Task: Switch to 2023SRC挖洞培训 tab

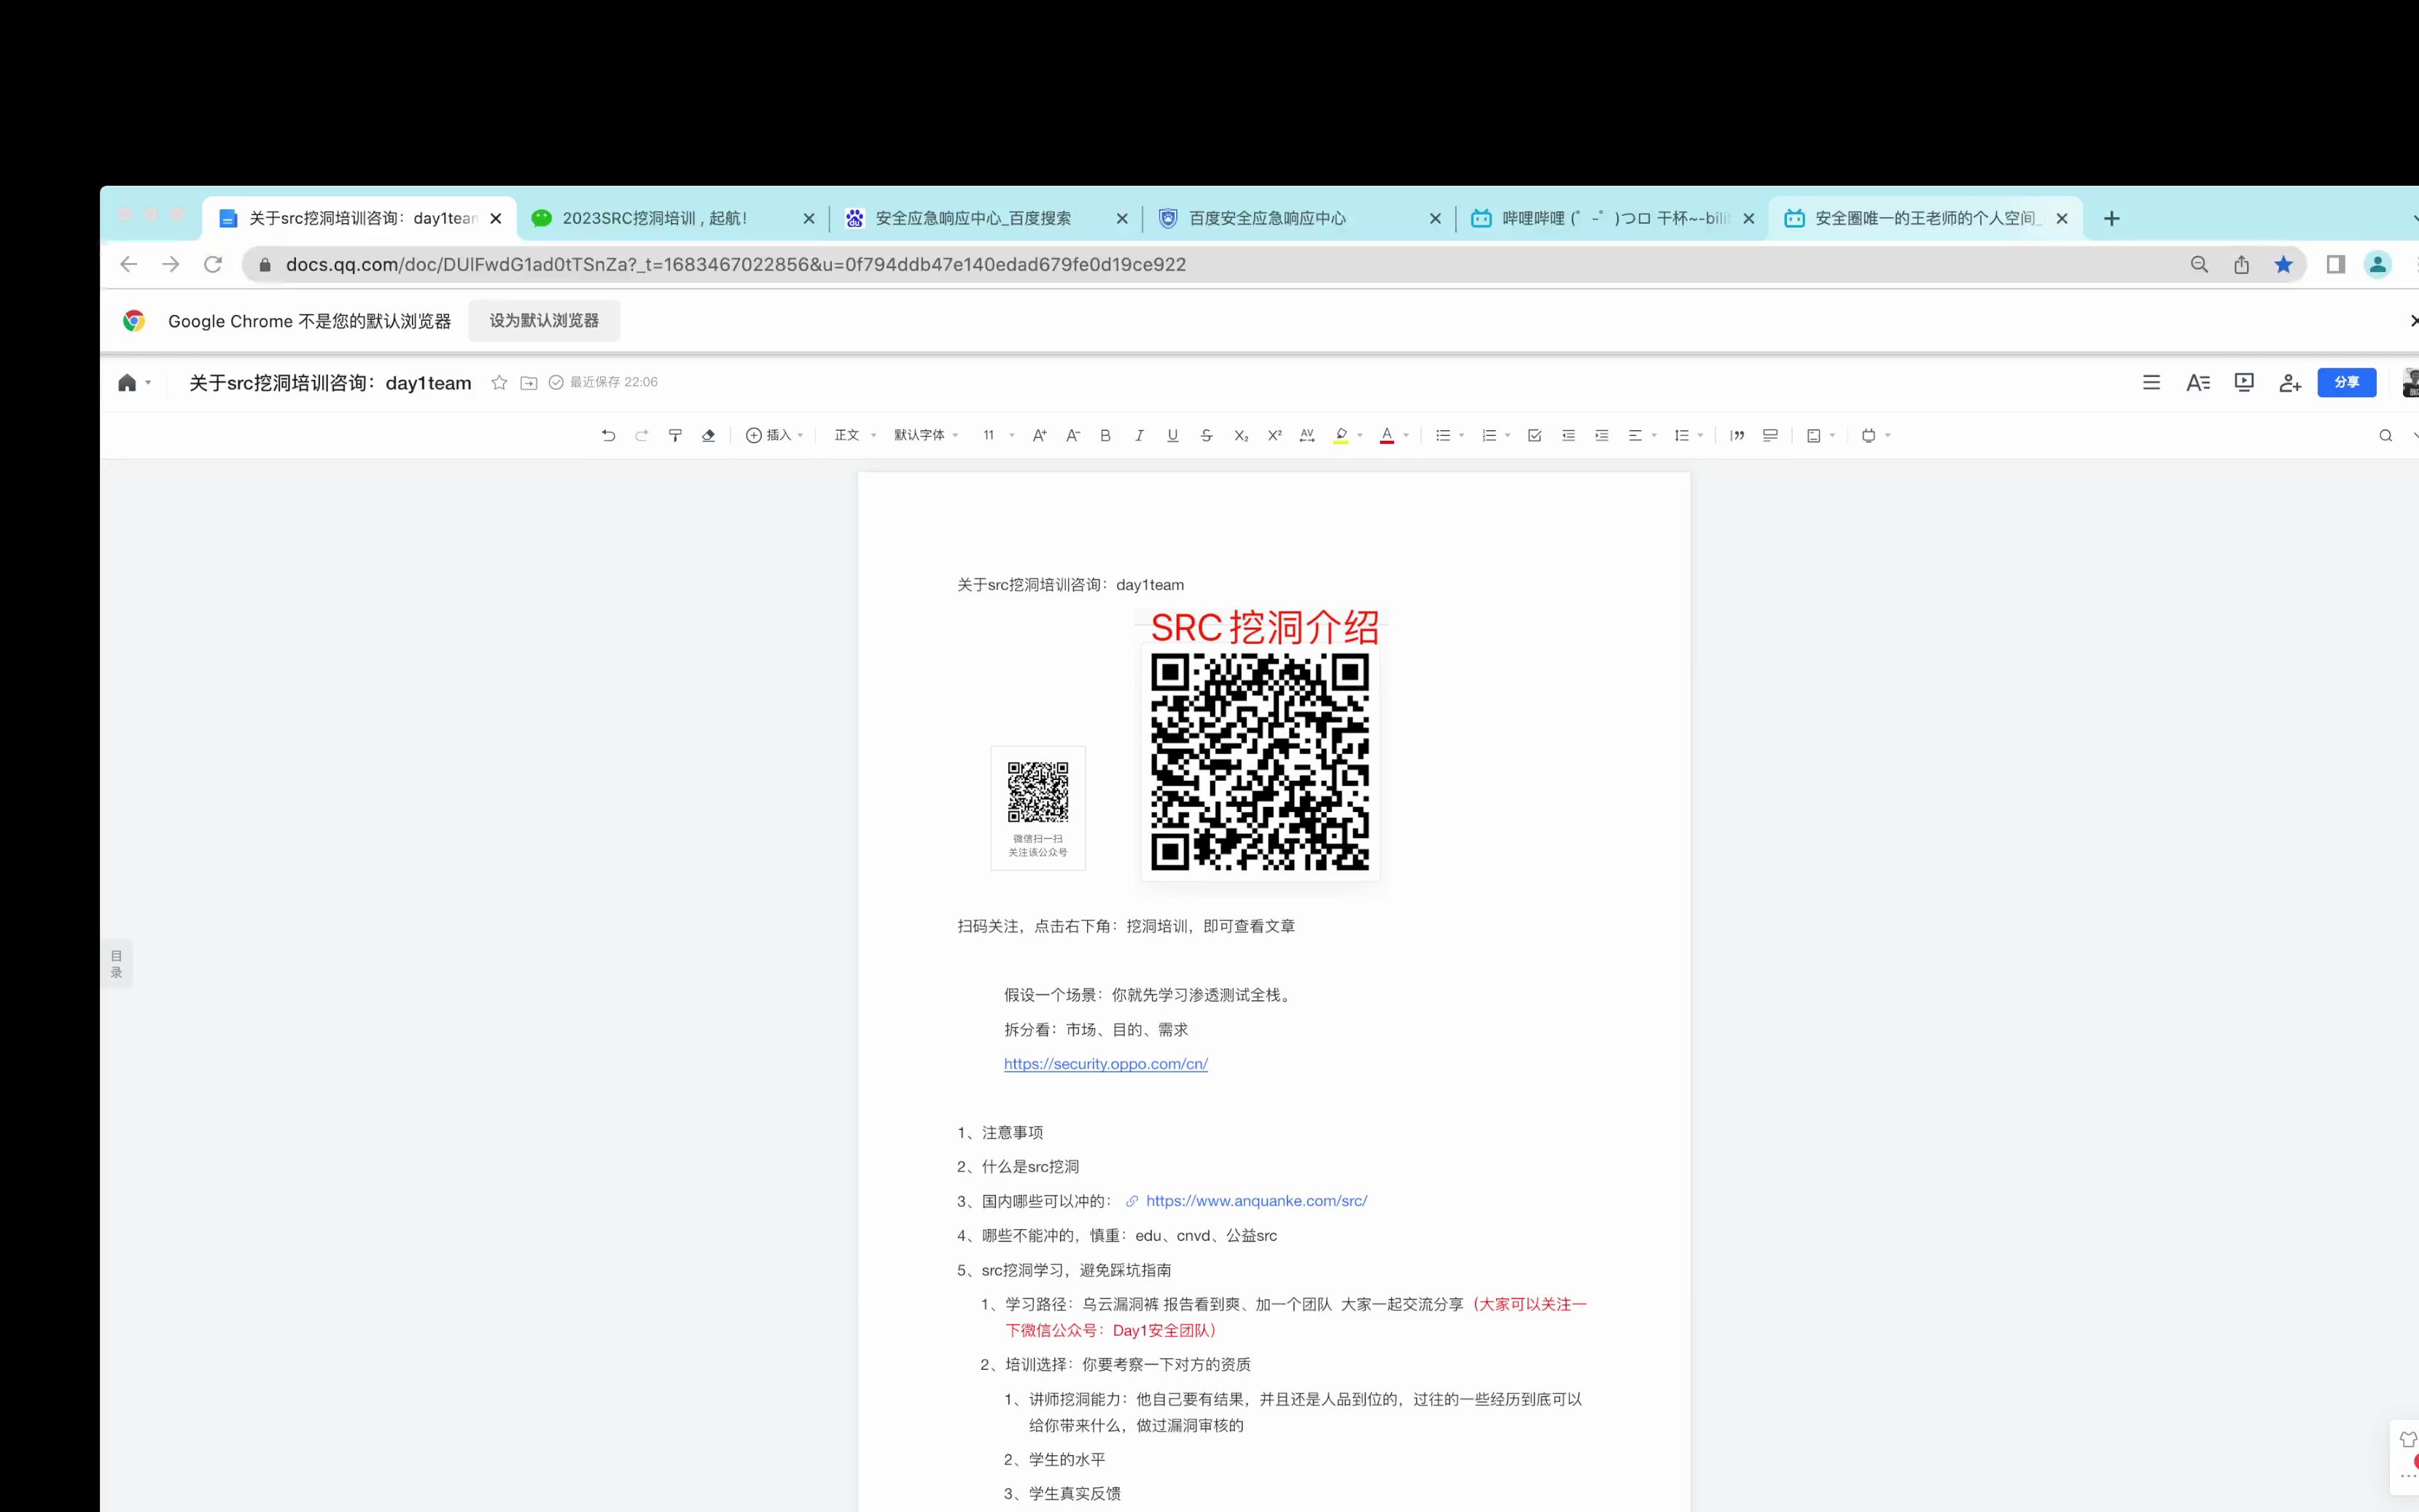Action: [x=673, y=218]
